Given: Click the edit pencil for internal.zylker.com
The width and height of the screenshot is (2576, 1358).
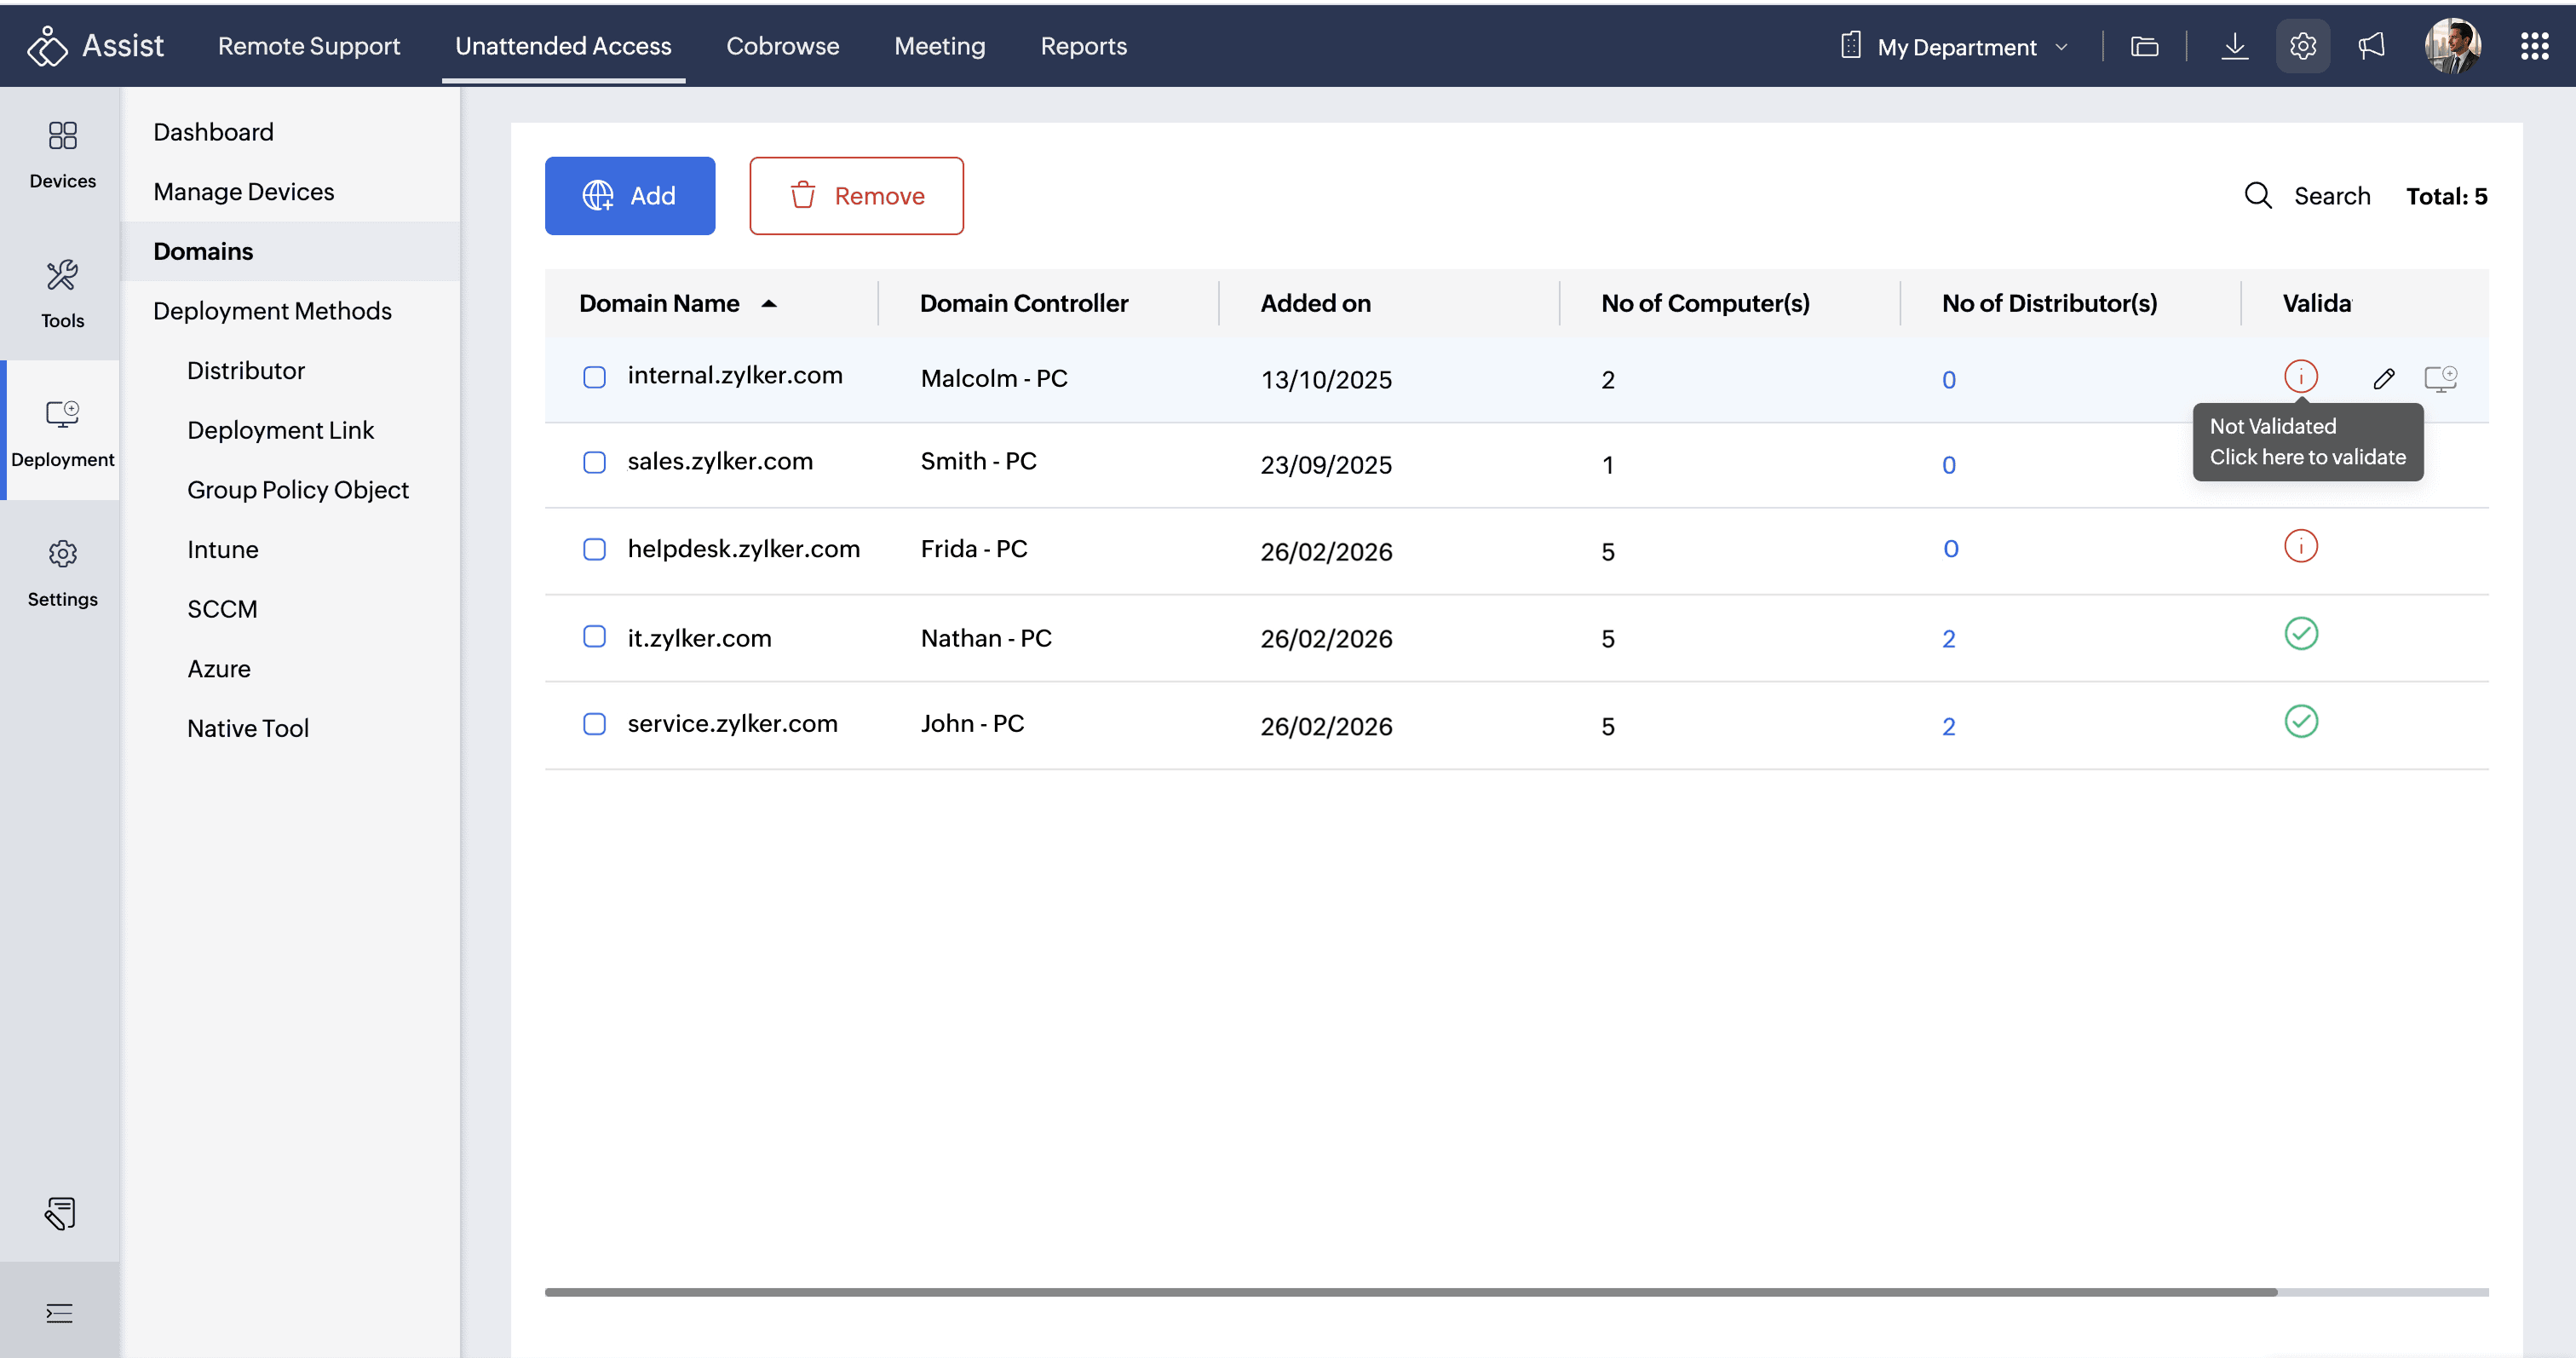Looking at the screenshot, I should pos(2383,378).
